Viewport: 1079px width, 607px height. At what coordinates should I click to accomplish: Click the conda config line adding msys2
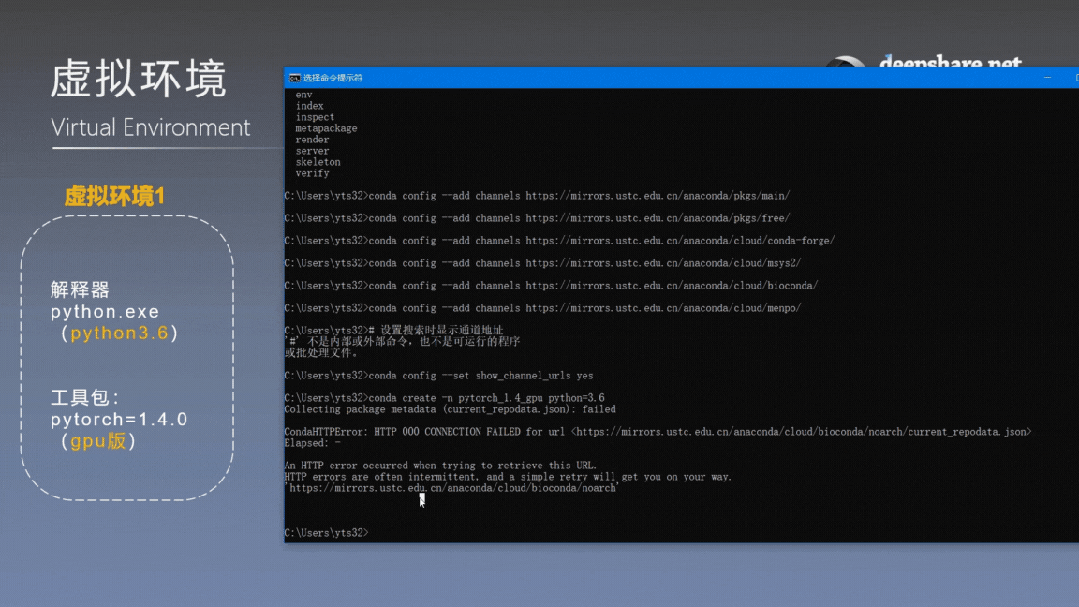pos(543,263)
